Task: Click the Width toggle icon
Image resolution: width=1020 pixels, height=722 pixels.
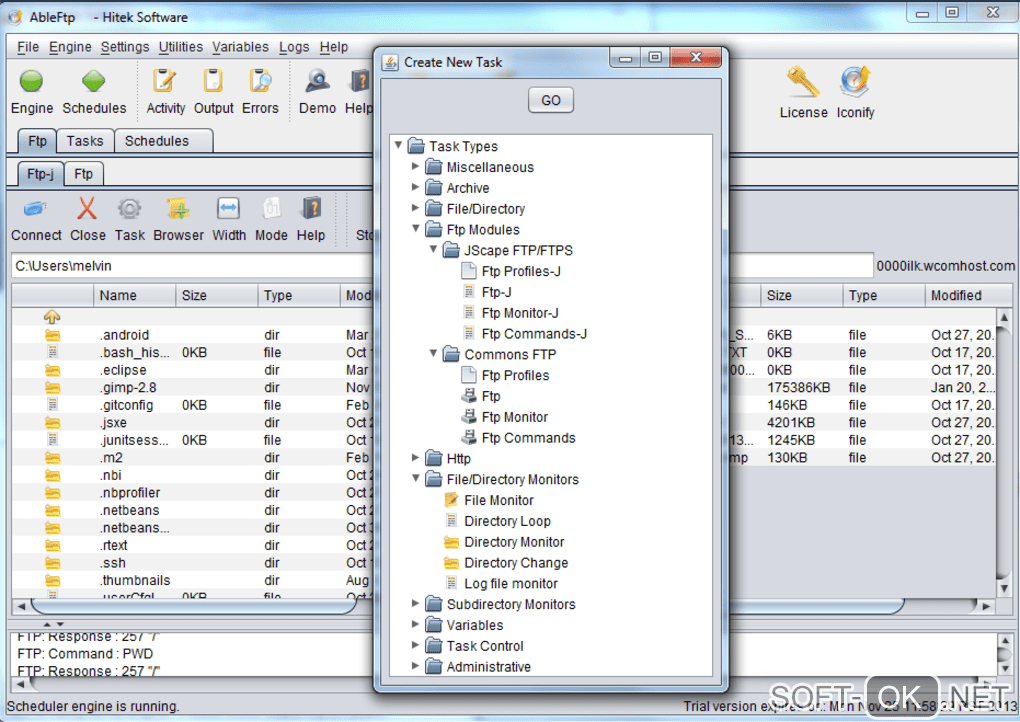Action: [228, 209]
